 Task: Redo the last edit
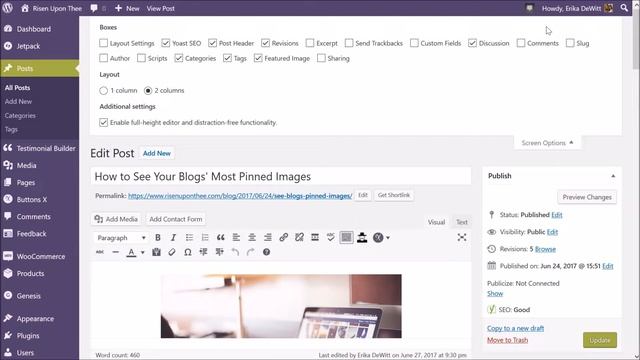tap(251, 252)
